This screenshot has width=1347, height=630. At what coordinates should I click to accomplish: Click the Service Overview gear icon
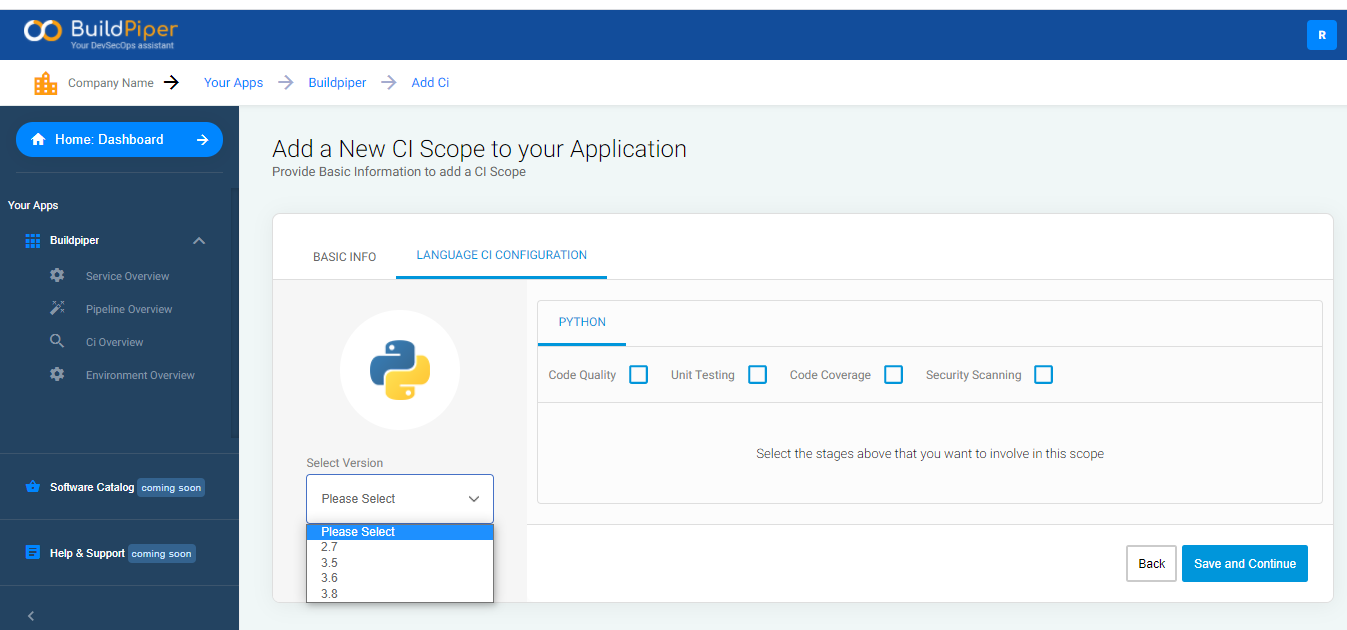click(x=57, y=275)
